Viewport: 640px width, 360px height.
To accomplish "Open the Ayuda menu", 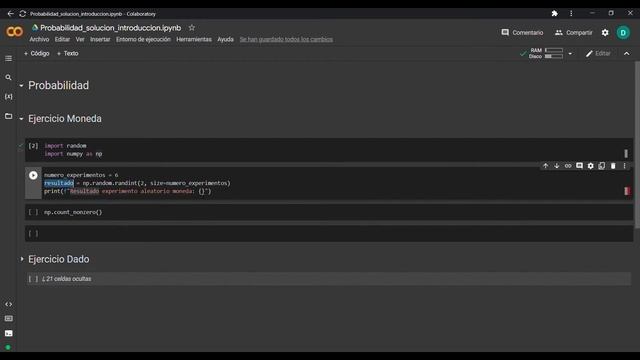I will [x=225, y=40].
